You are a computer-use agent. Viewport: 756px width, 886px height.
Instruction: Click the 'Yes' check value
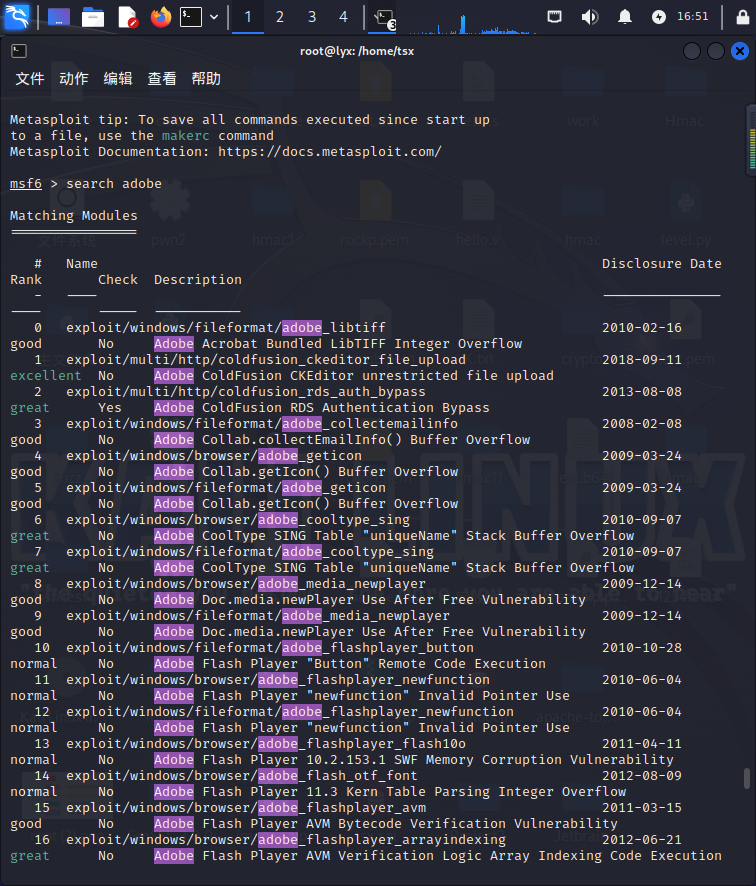pos(110,408)
